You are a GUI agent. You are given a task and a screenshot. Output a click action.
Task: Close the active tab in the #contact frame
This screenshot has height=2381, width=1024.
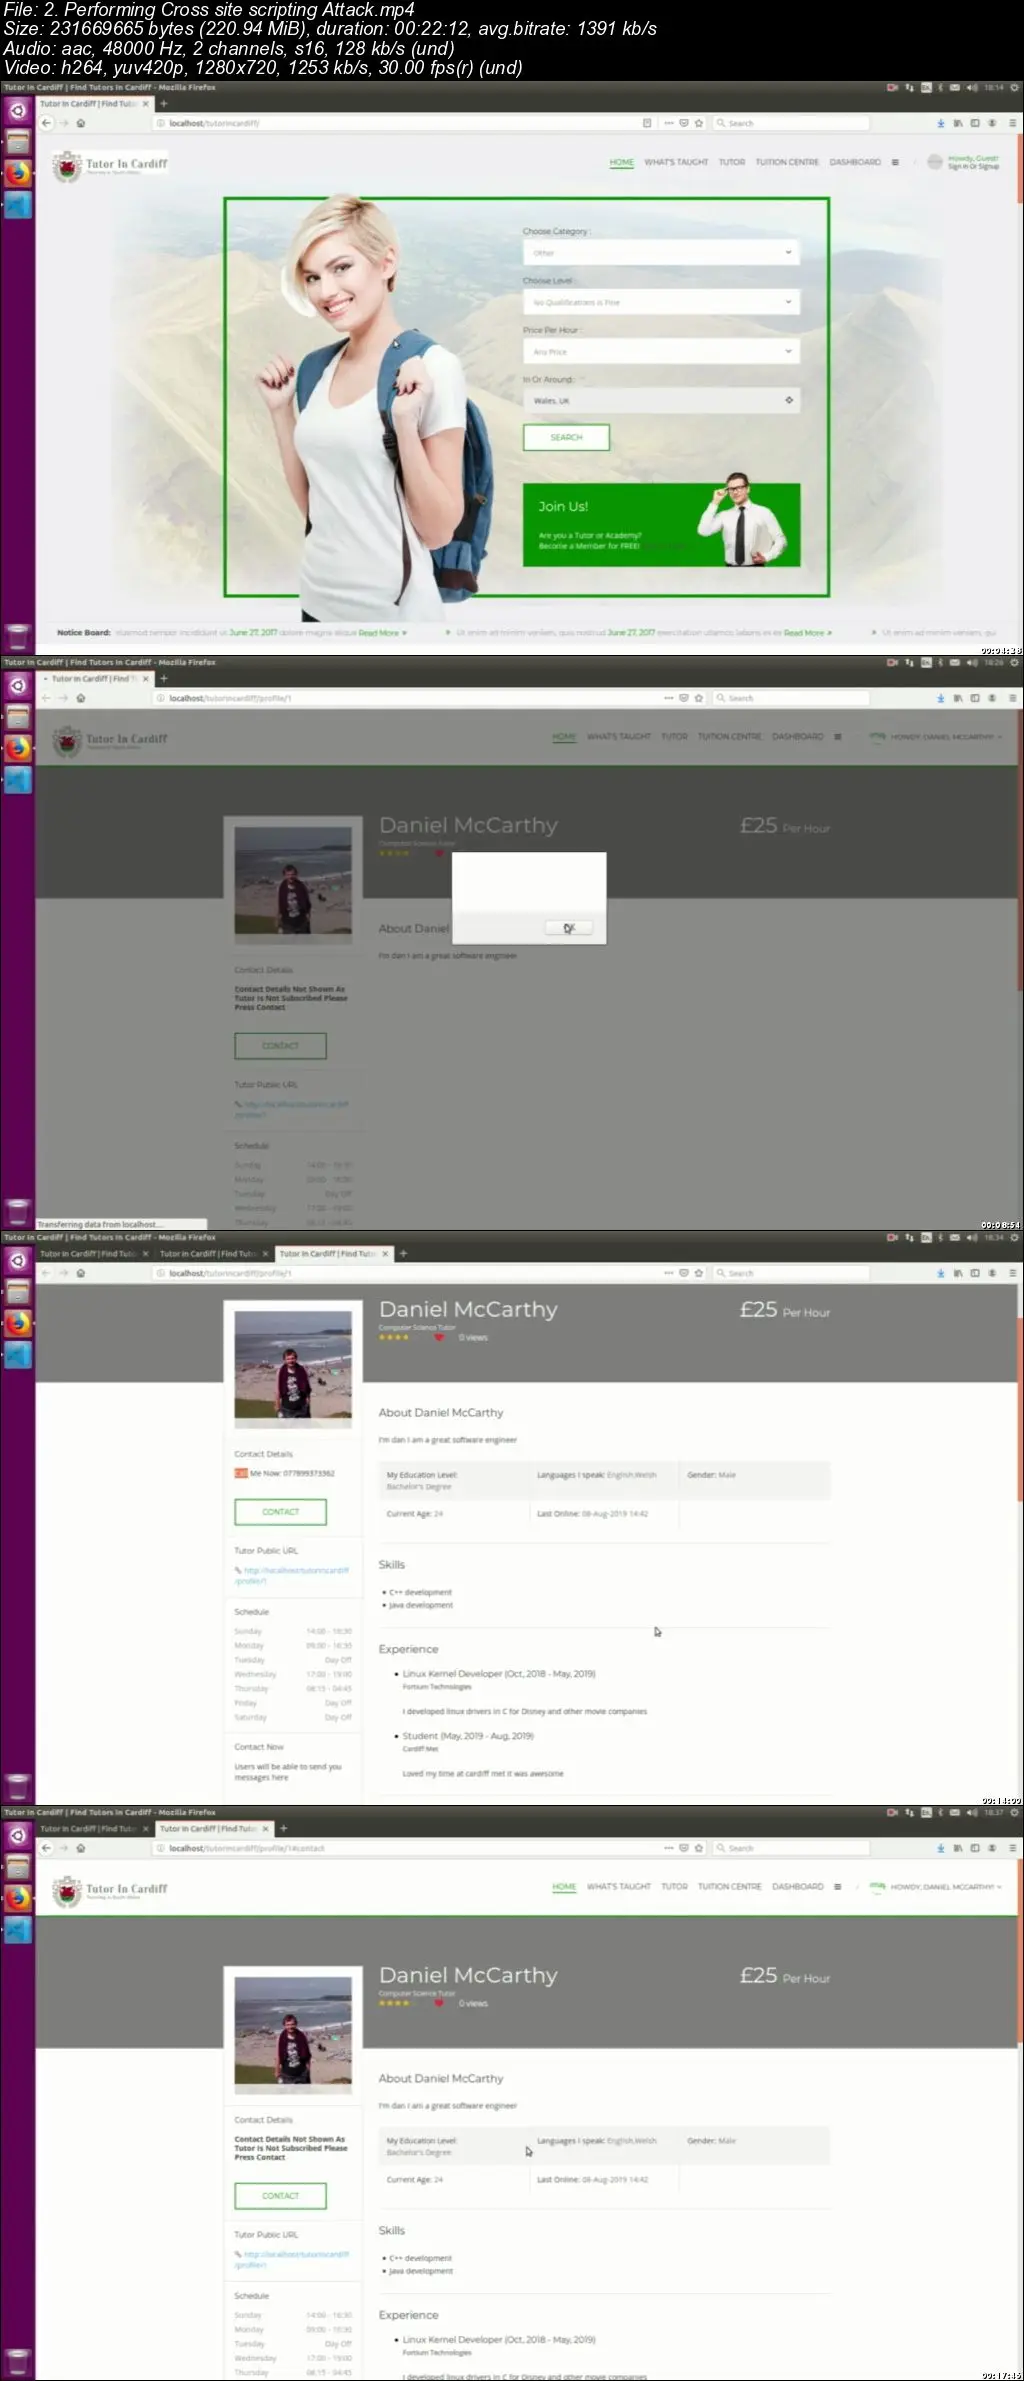click(265, 1829)
